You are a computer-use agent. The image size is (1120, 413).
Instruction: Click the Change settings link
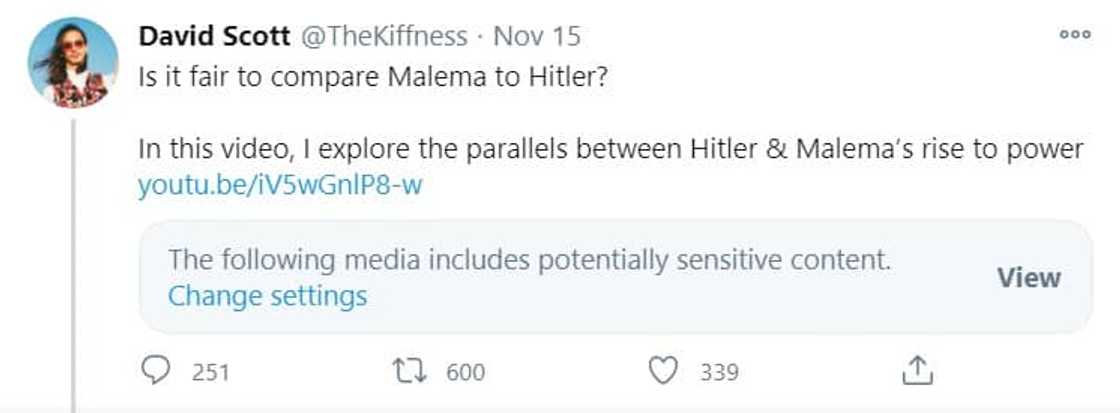click(267, 296)
